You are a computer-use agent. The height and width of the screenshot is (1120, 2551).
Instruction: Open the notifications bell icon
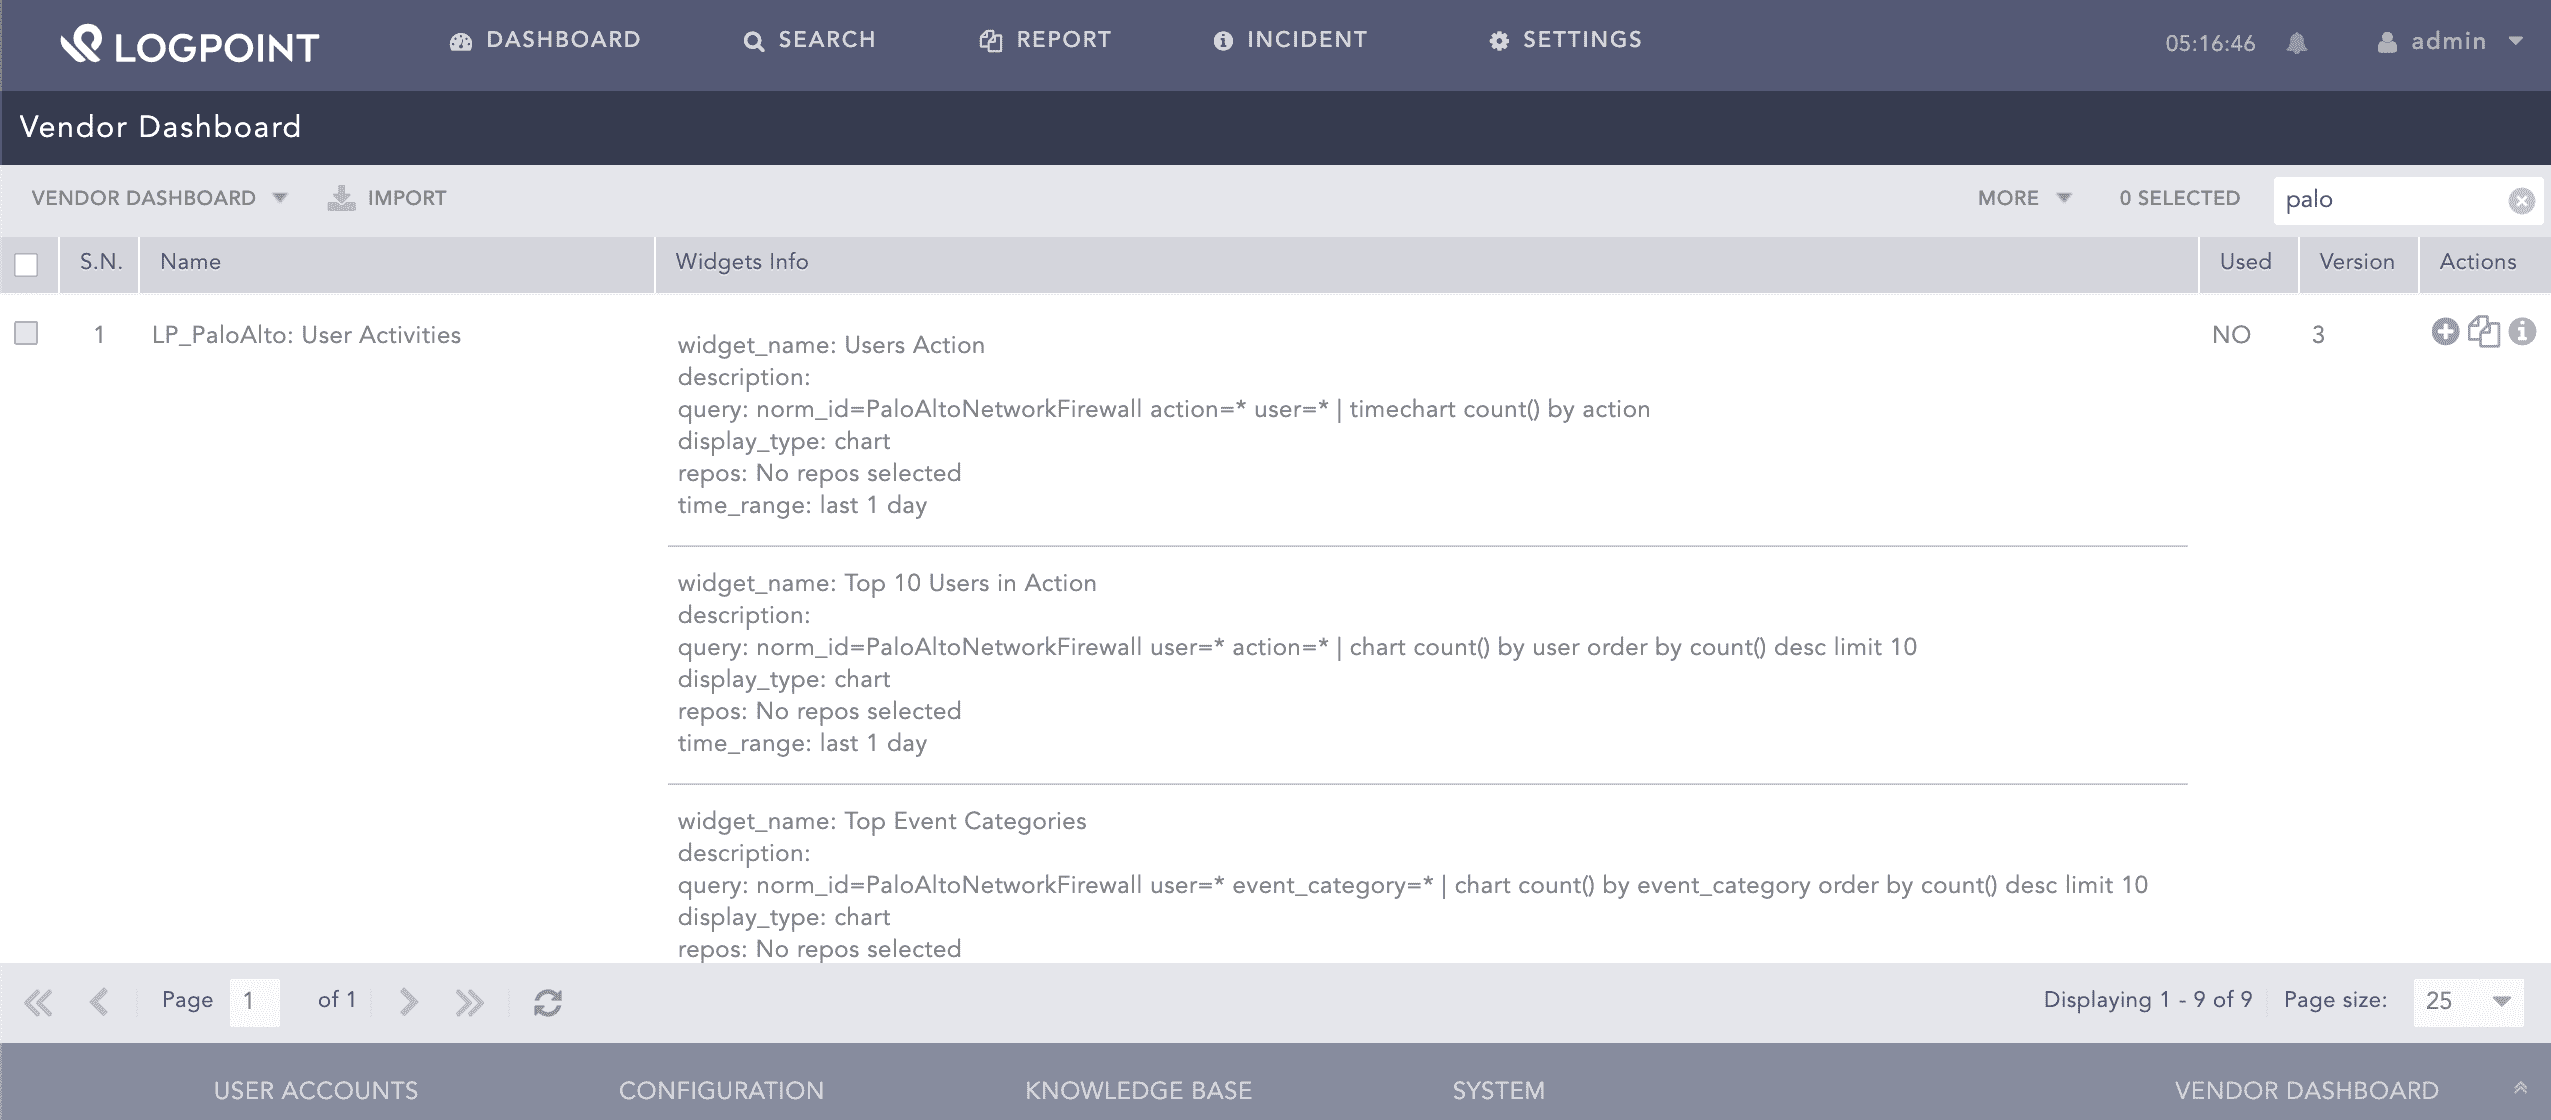coord(2297,43)
